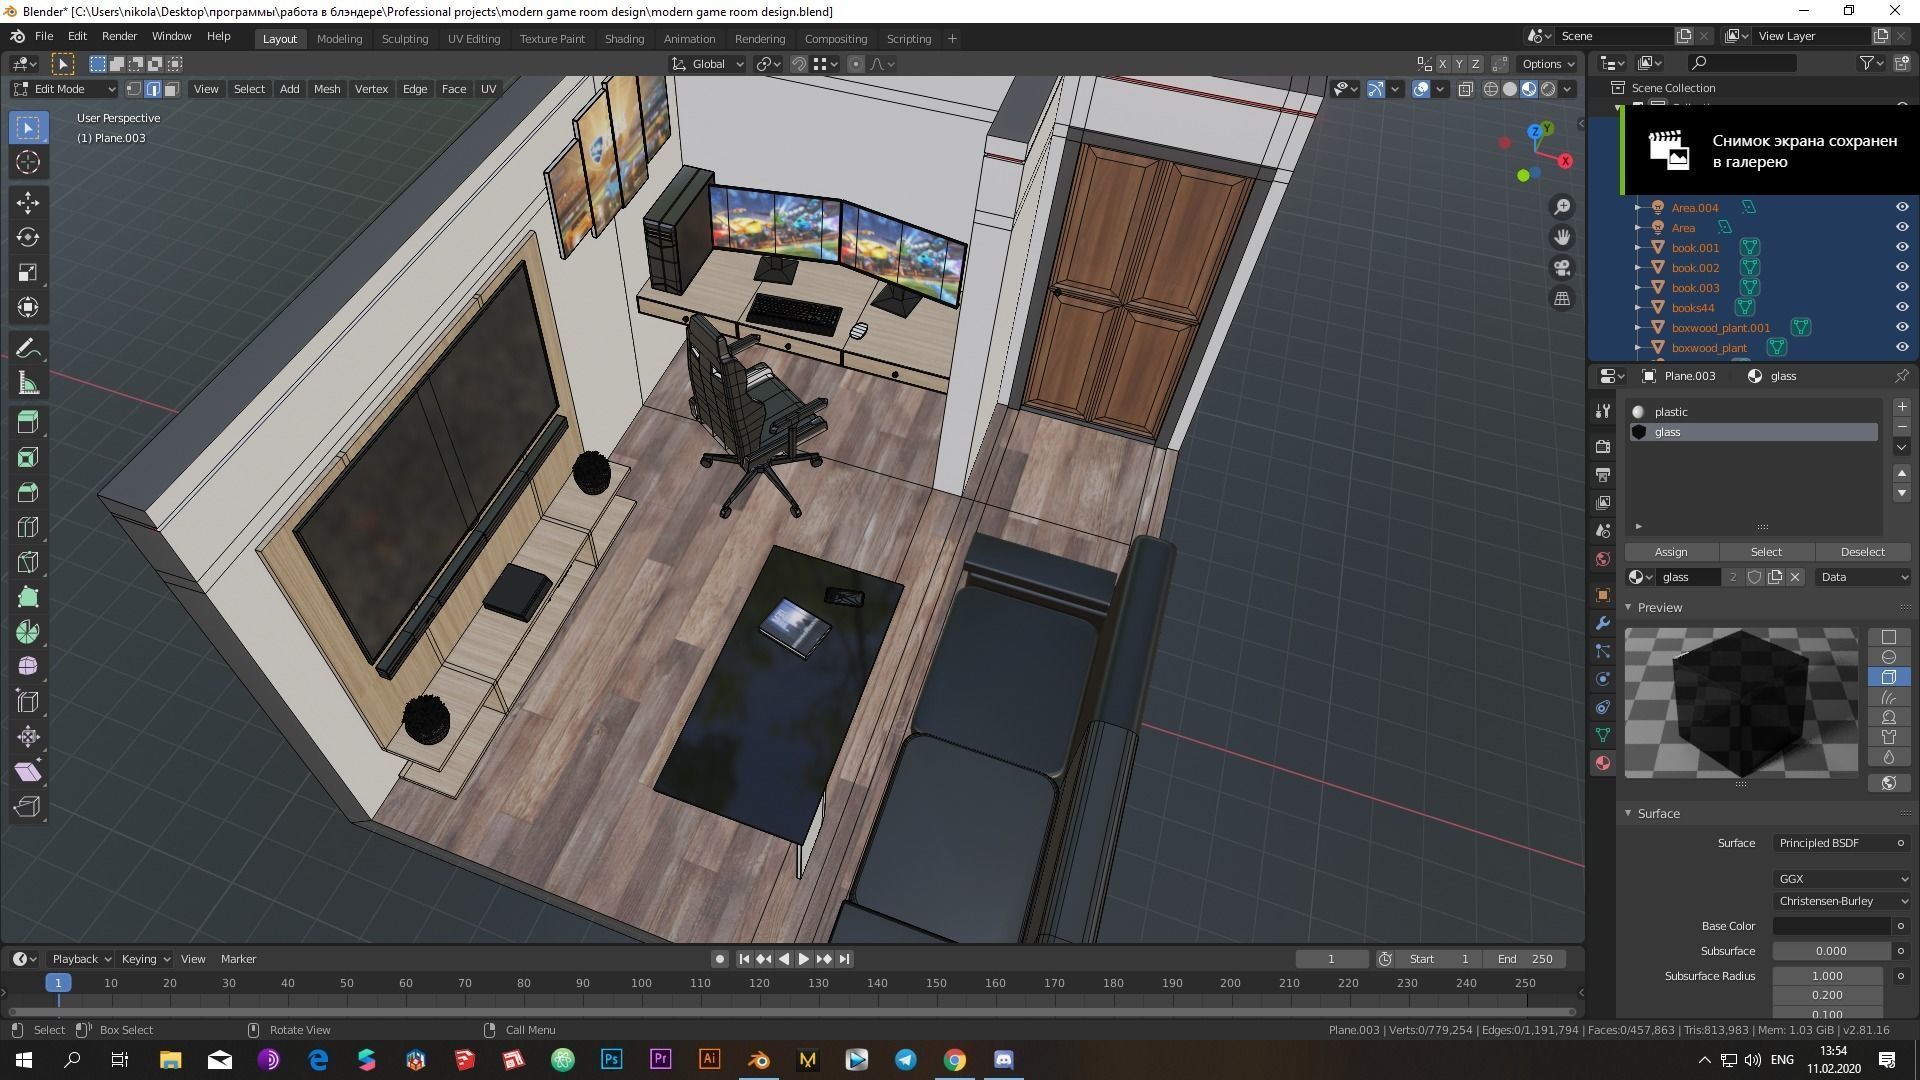Hide Area.004 in the outliner

coord(1901,207)
